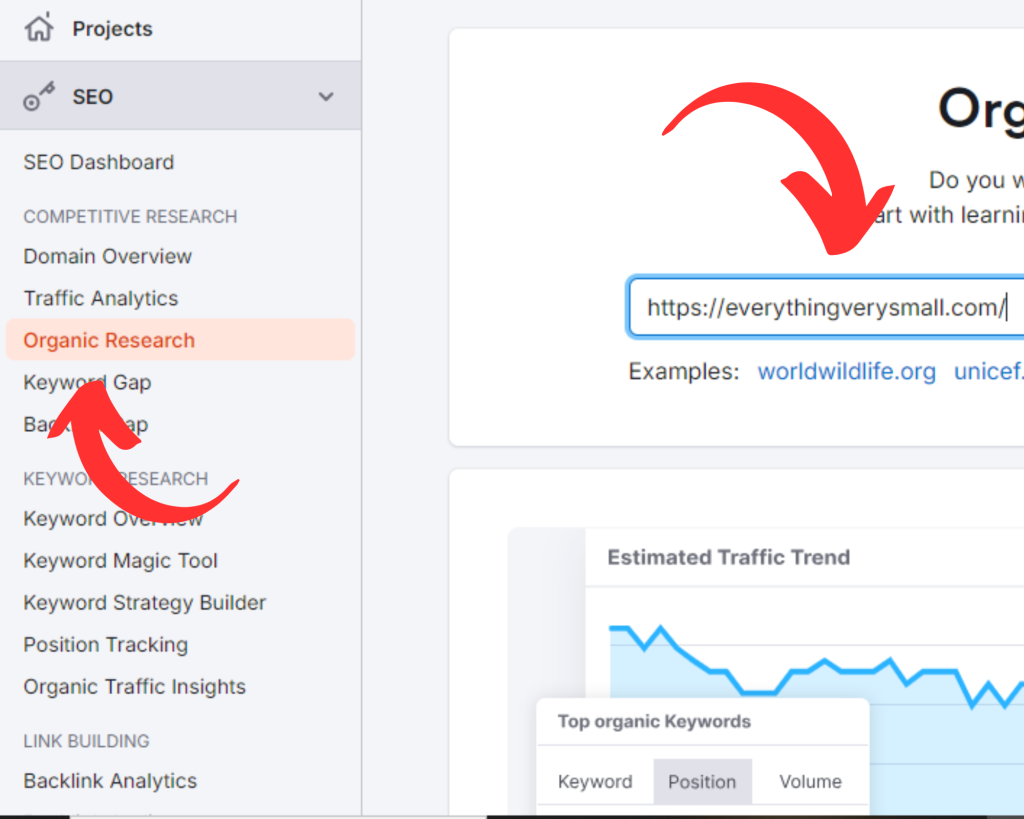Click the SEO key icon
1024x819 pixels.
pyautogui.click(x=38, y=97)
